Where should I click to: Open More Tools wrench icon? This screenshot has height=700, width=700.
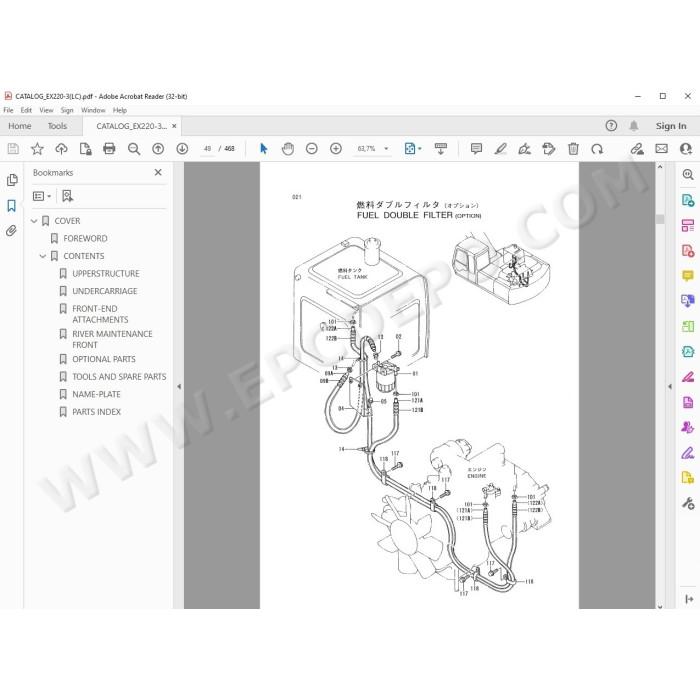click(688, 504)
